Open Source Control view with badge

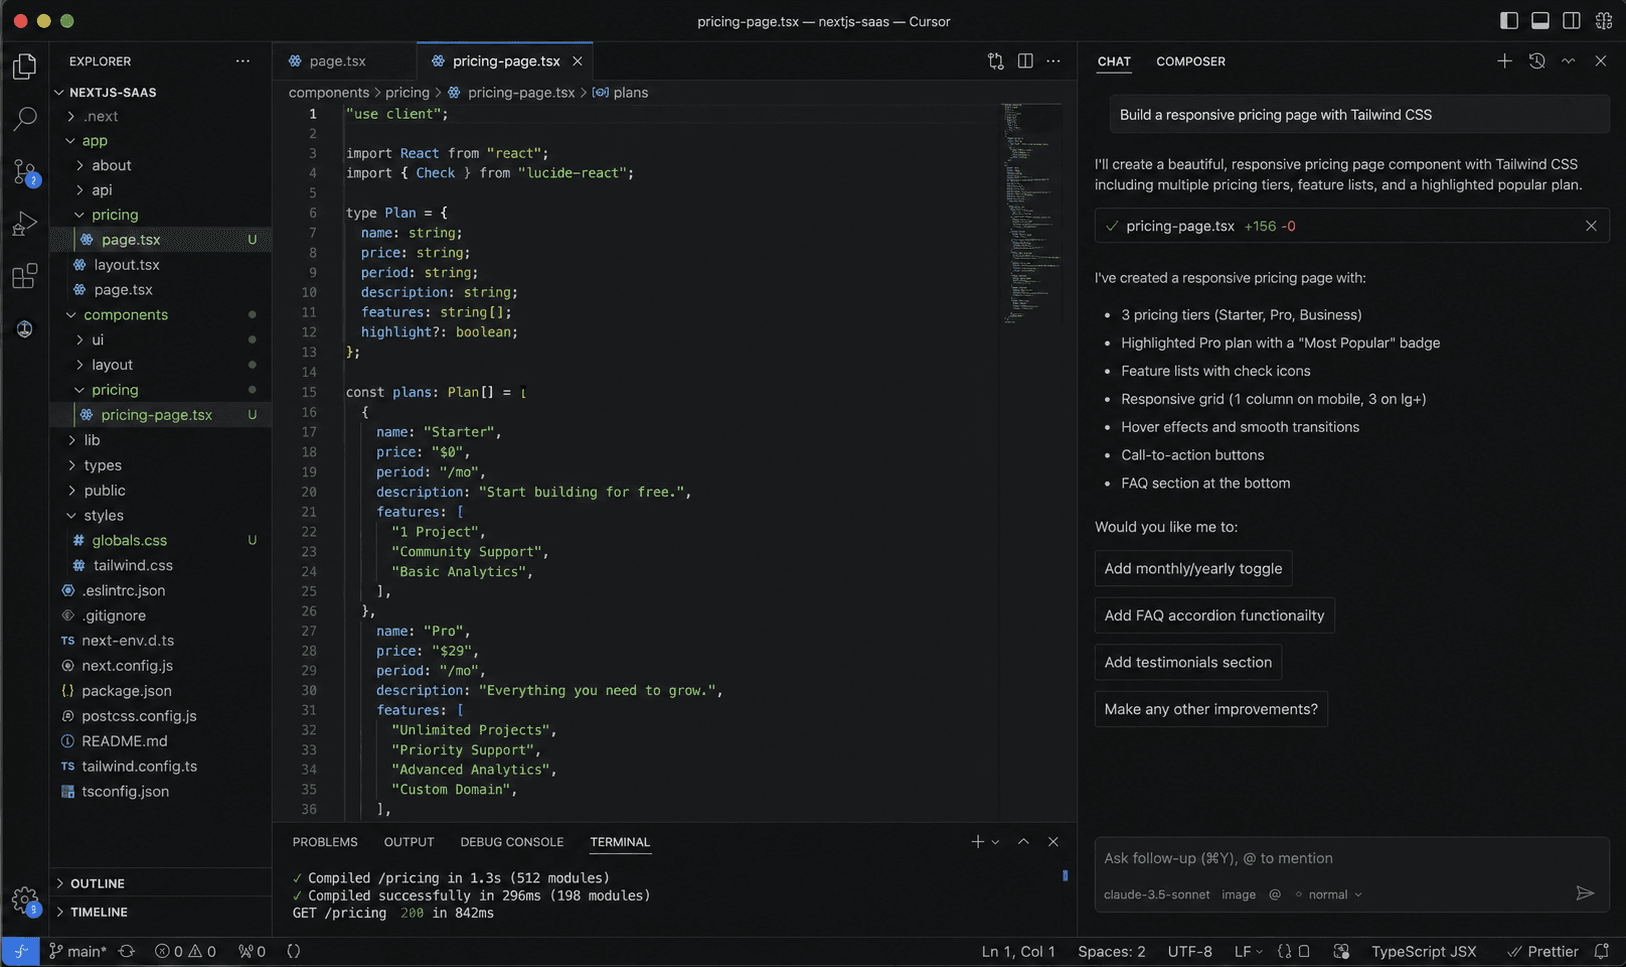tap(25, 172)
